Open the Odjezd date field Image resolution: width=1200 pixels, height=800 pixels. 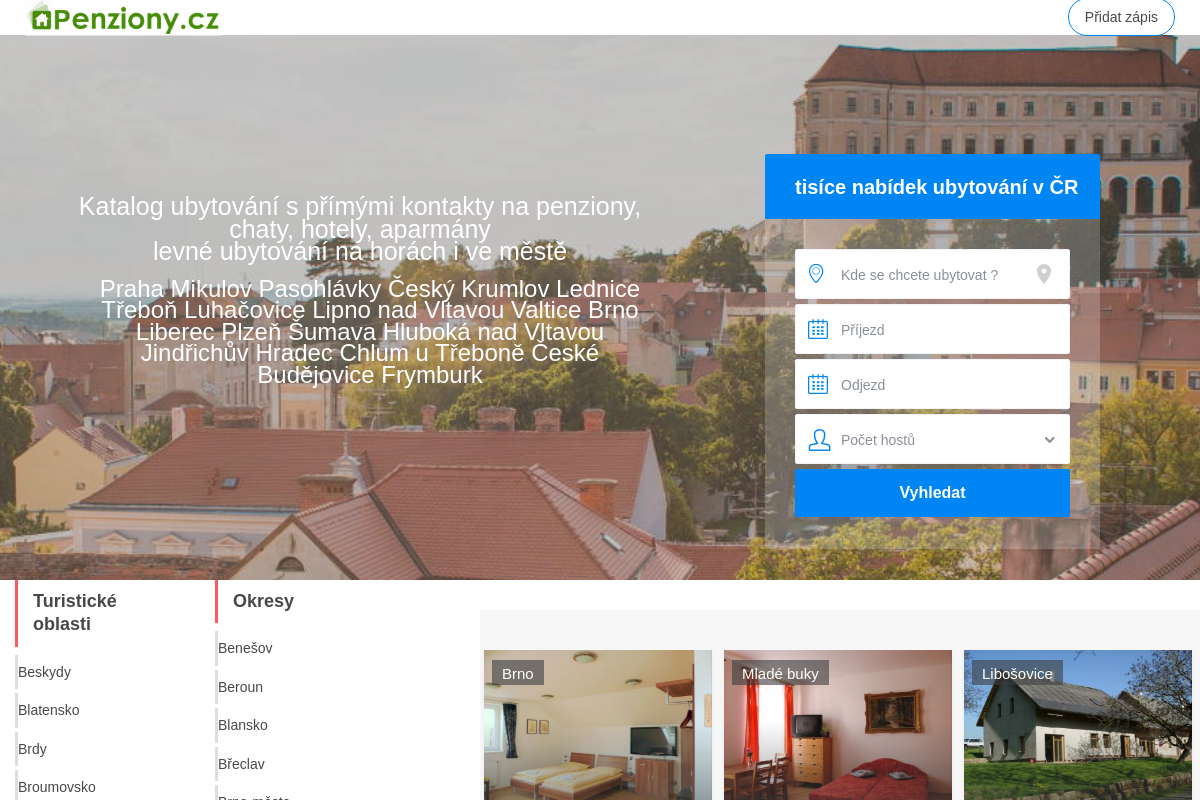click(932, 384)
